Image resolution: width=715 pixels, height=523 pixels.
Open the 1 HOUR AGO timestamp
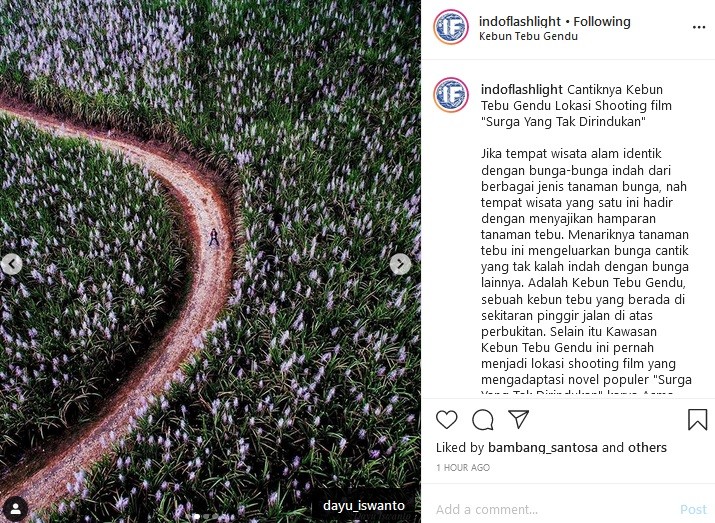[463, 467]
